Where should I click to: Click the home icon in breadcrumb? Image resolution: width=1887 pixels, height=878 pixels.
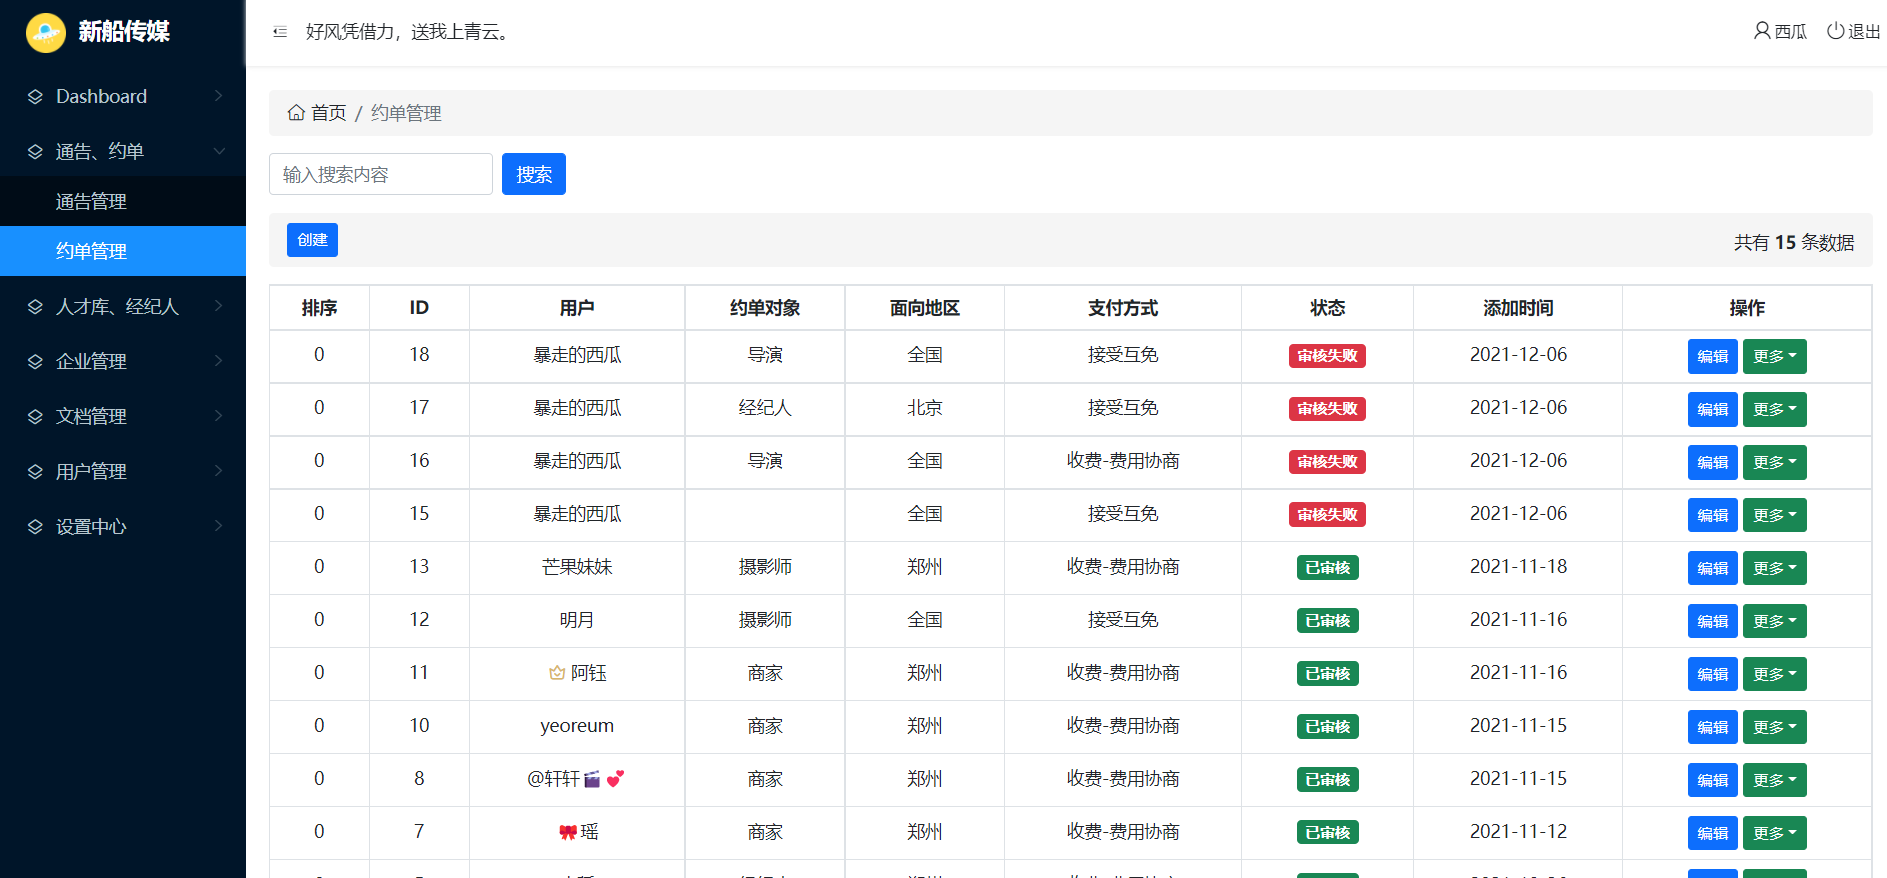[x=296, y=113]
